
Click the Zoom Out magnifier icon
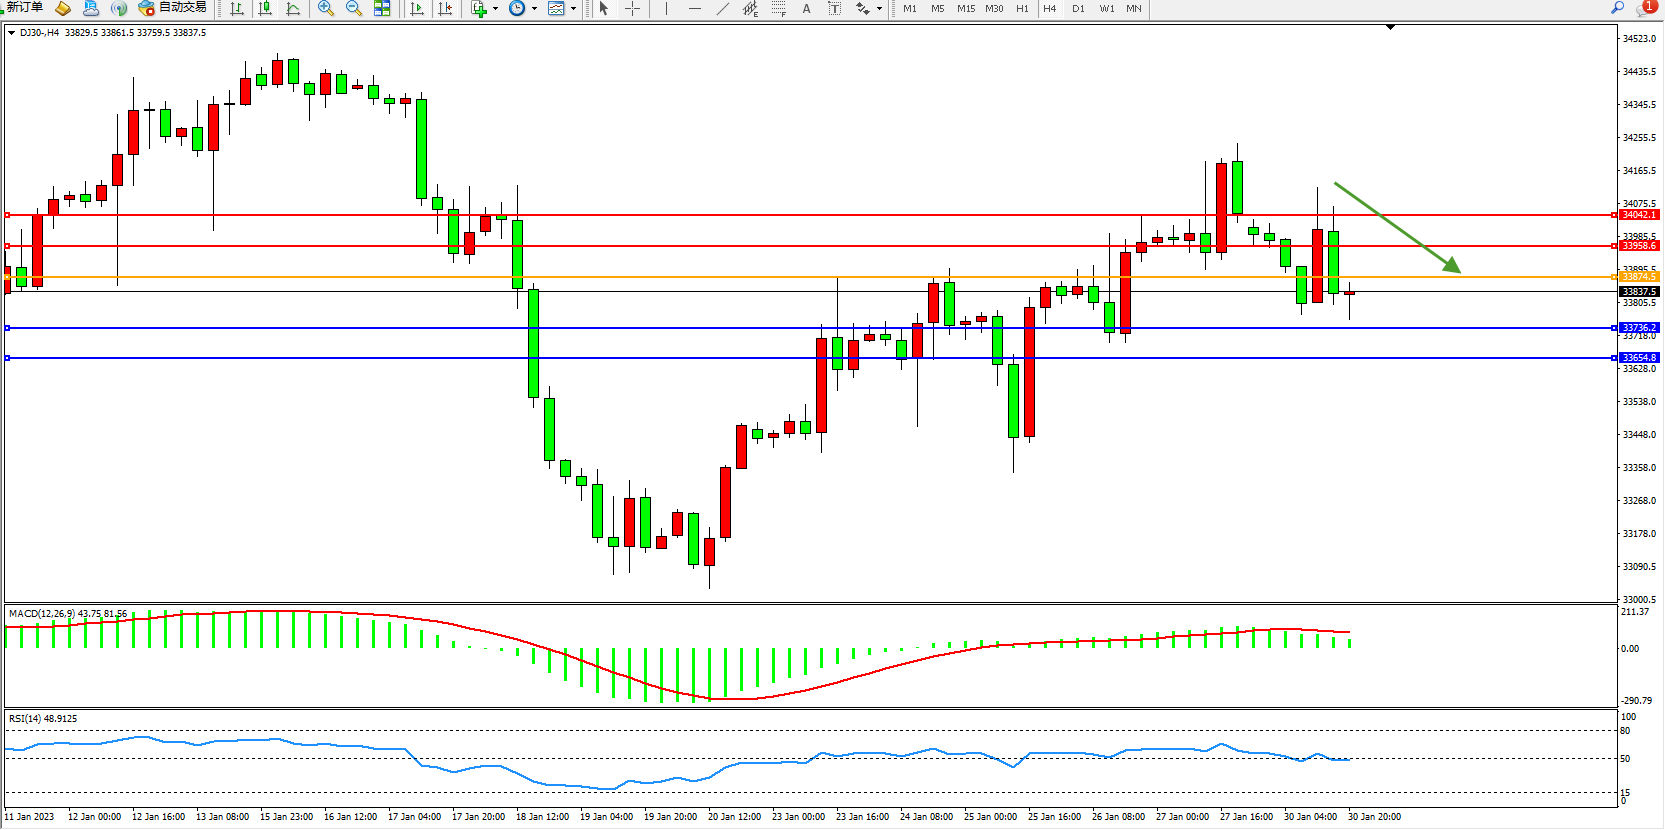tap(353, 9)
